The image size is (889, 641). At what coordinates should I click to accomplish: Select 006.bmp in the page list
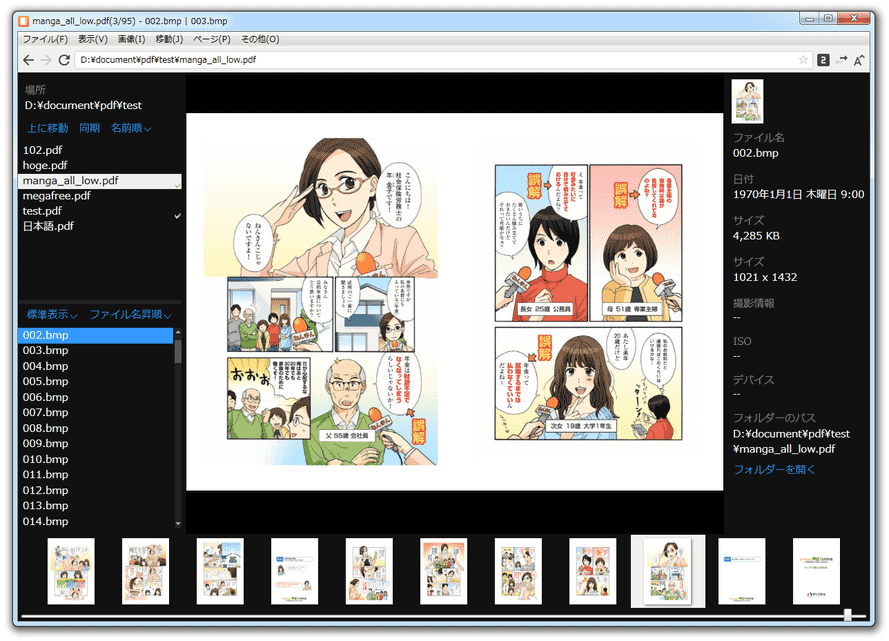point(96,398)
